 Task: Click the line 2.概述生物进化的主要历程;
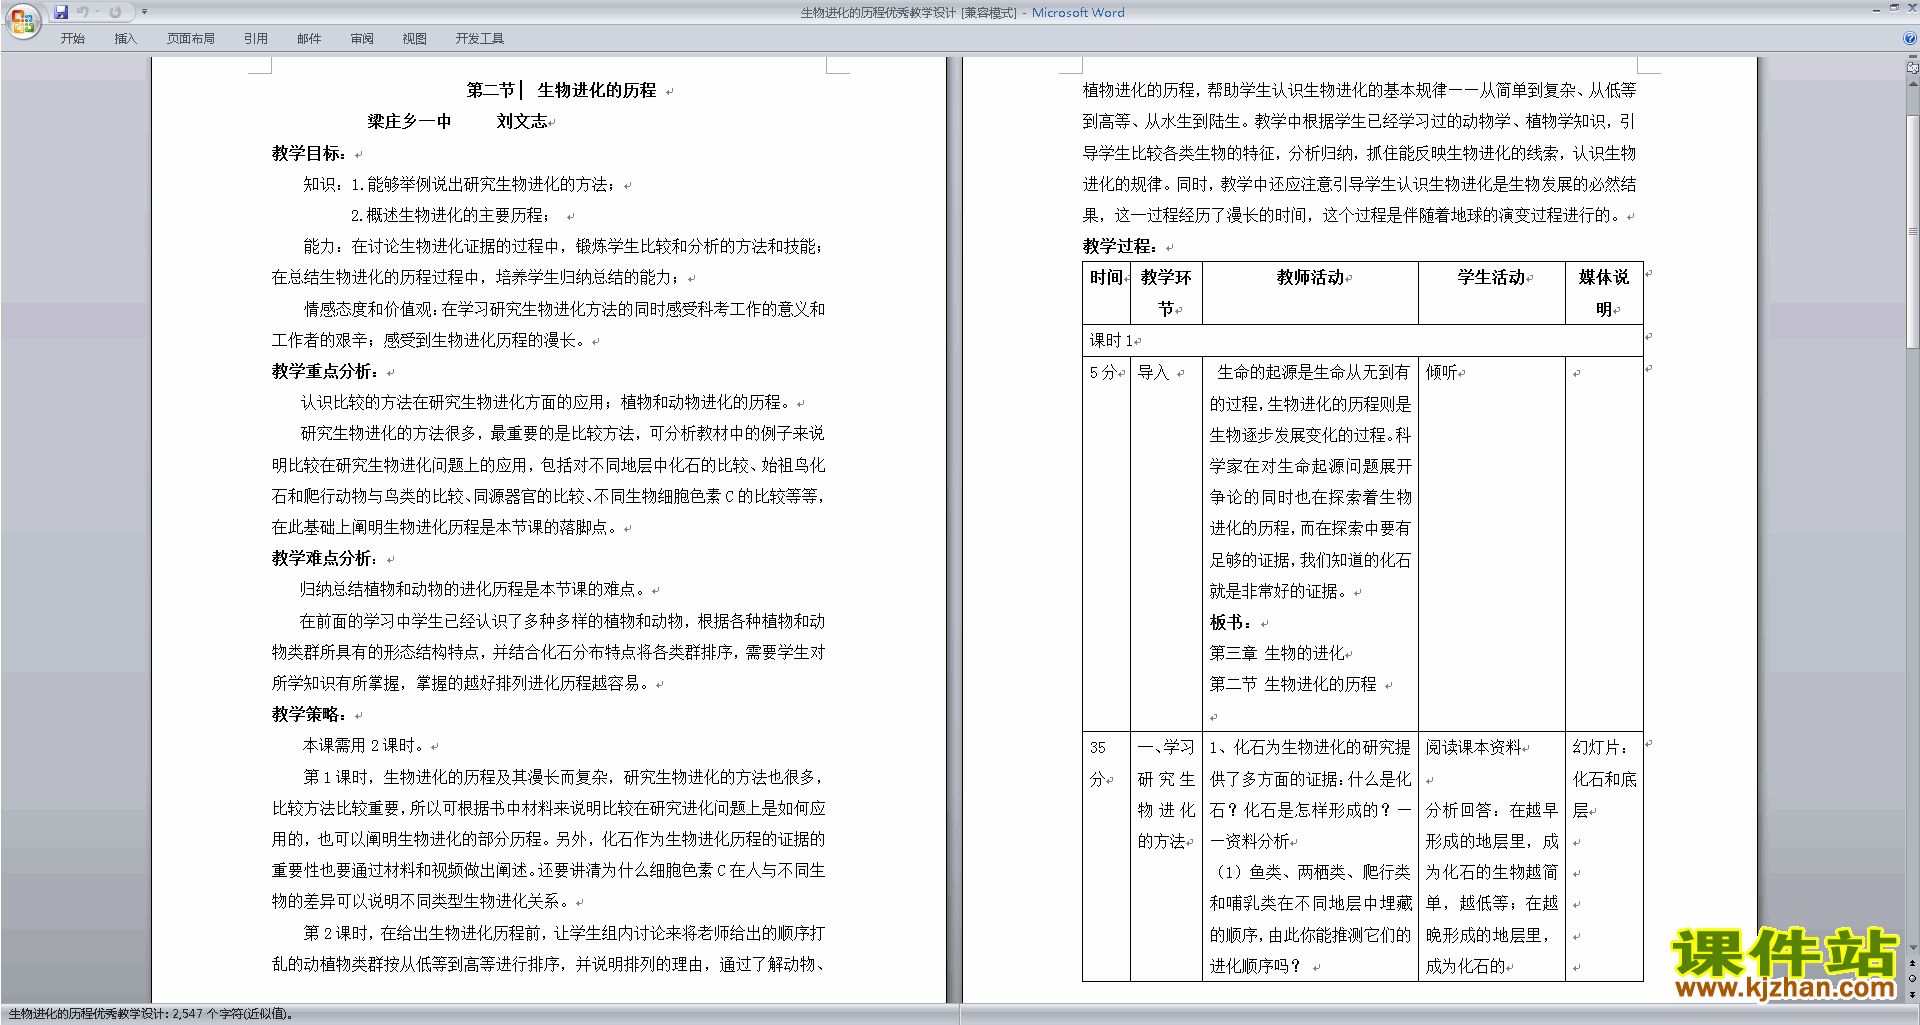[x=450, y=215]
